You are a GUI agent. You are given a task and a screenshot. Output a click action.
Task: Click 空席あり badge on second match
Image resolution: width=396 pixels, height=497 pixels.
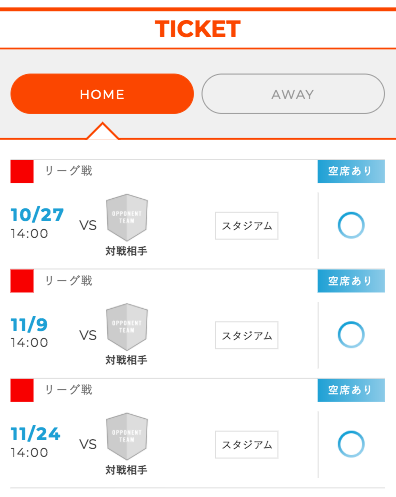coord(351,281)
